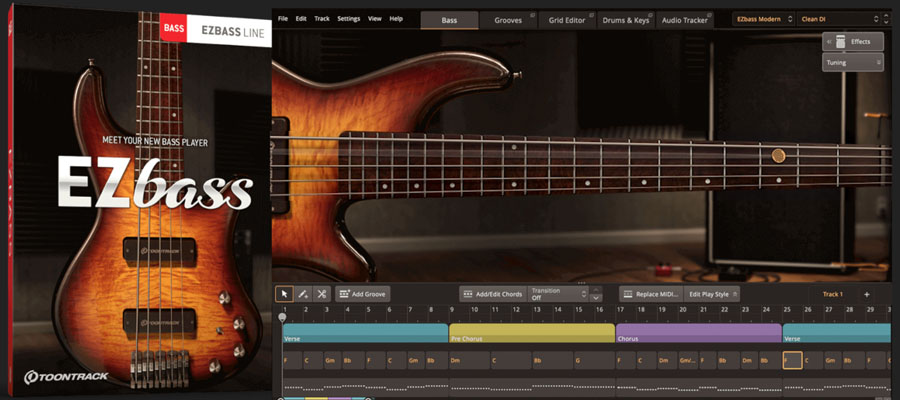
Task: Switch to the Audio Tracker tab
Action: coord(684,20)
